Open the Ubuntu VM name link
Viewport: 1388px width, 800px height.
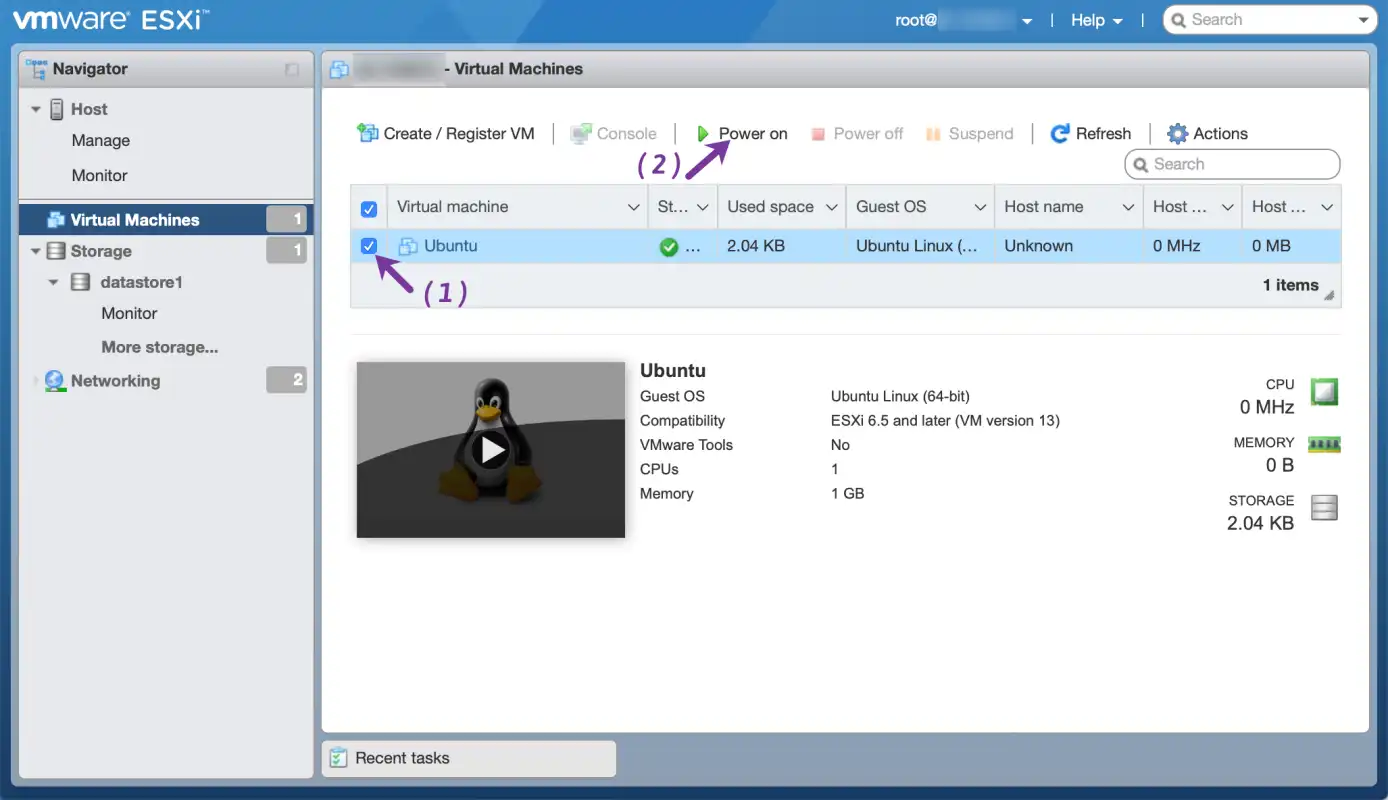(450, 246)
